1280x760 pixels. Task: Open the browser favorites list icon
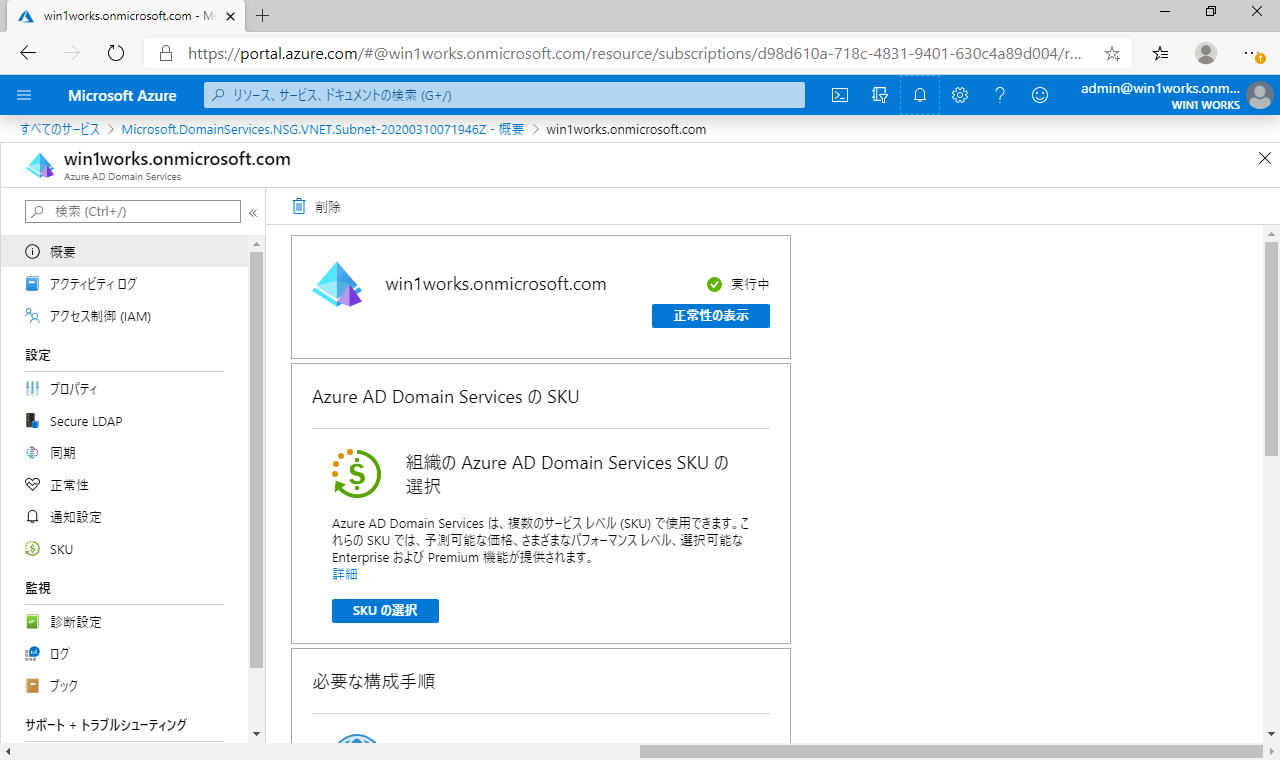pos(1160,53)
